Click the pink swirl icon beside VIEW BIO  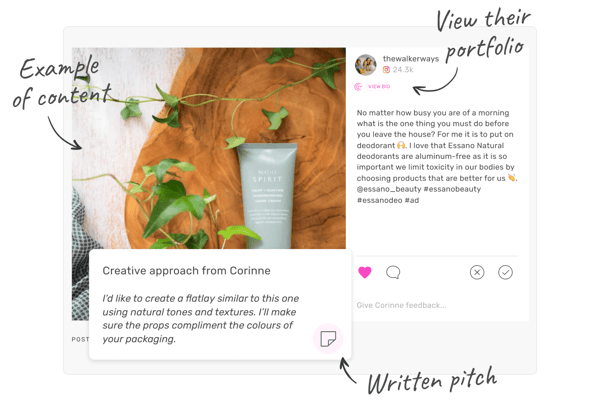click(358, 87)
